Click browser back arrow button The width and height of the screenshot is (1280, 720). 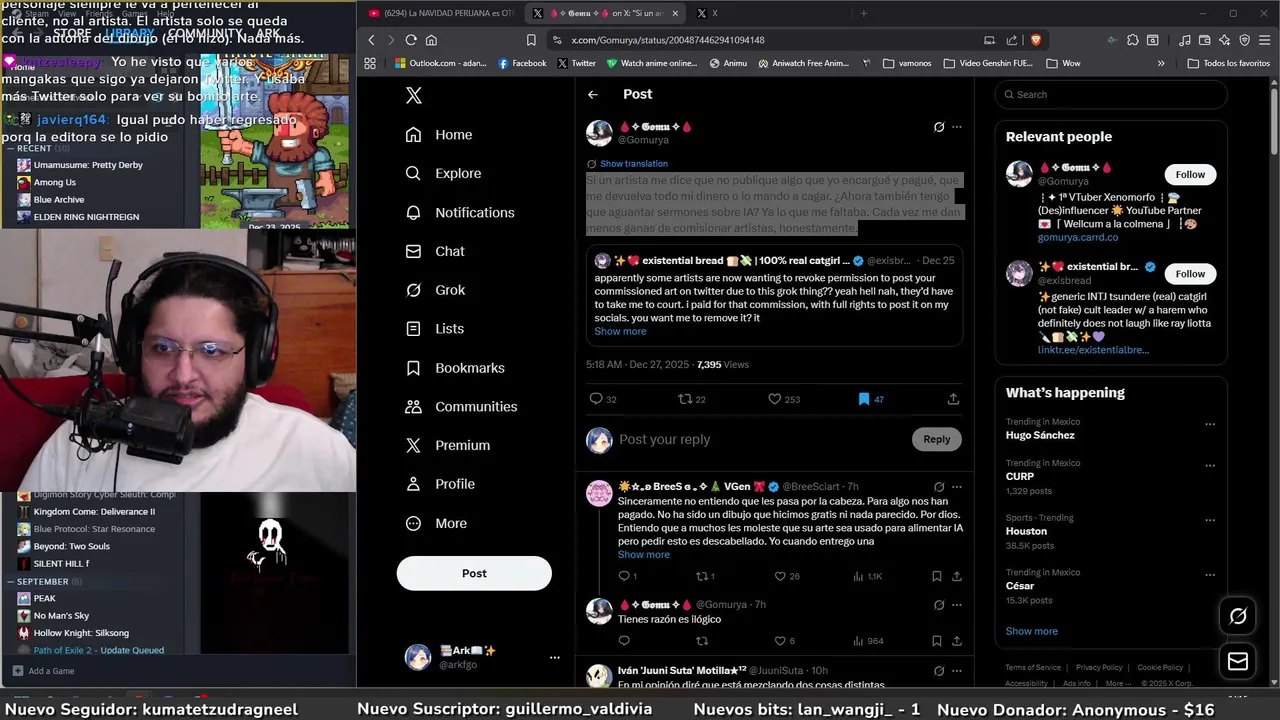coord(371,40)
